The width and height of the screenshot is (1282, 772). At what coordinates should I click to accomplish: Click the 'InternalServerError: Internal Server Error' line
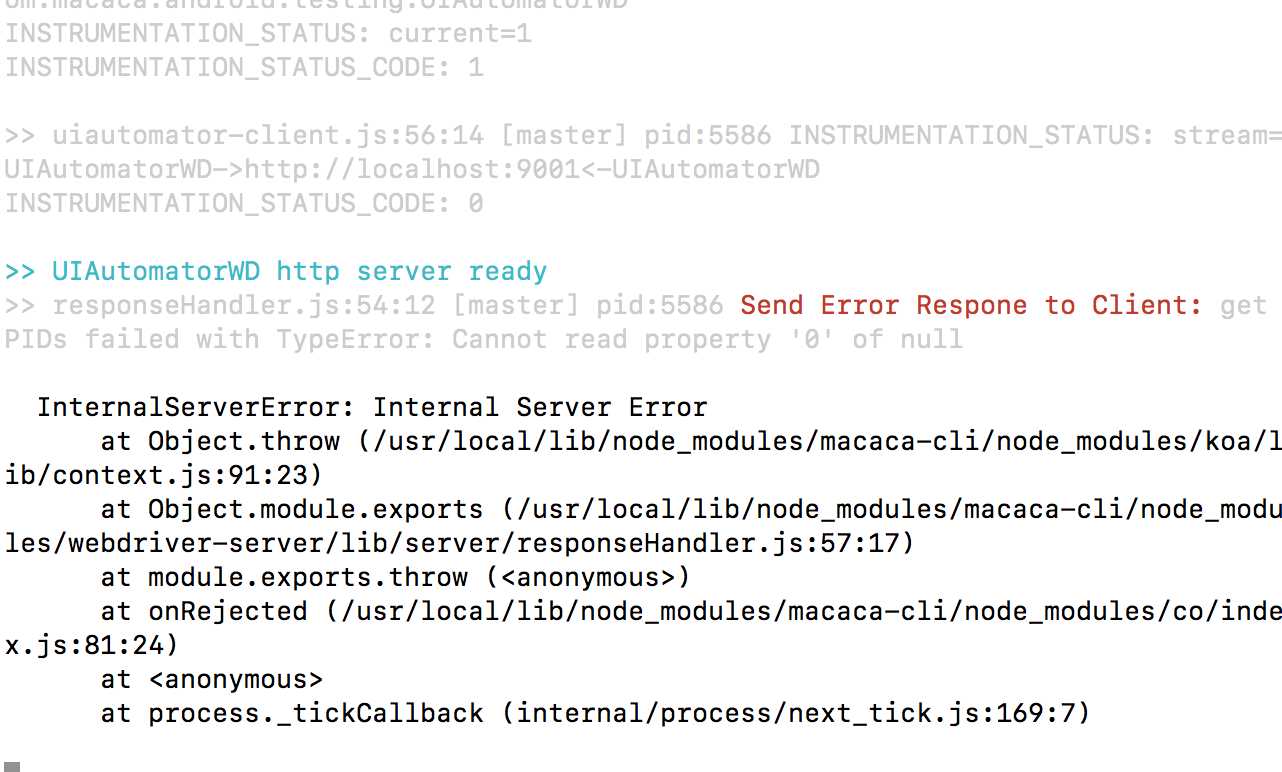click(x=372, y=407)
